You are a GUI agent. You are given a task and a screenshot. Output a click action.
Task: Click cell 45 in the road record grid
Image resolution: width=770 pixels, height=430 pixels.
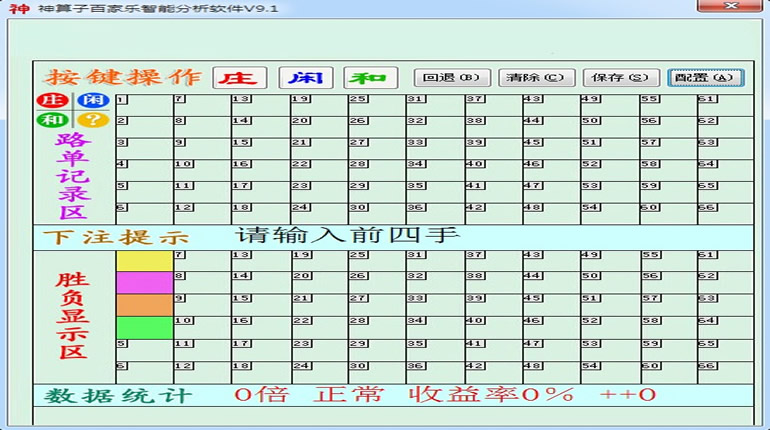tap(551, 148)
